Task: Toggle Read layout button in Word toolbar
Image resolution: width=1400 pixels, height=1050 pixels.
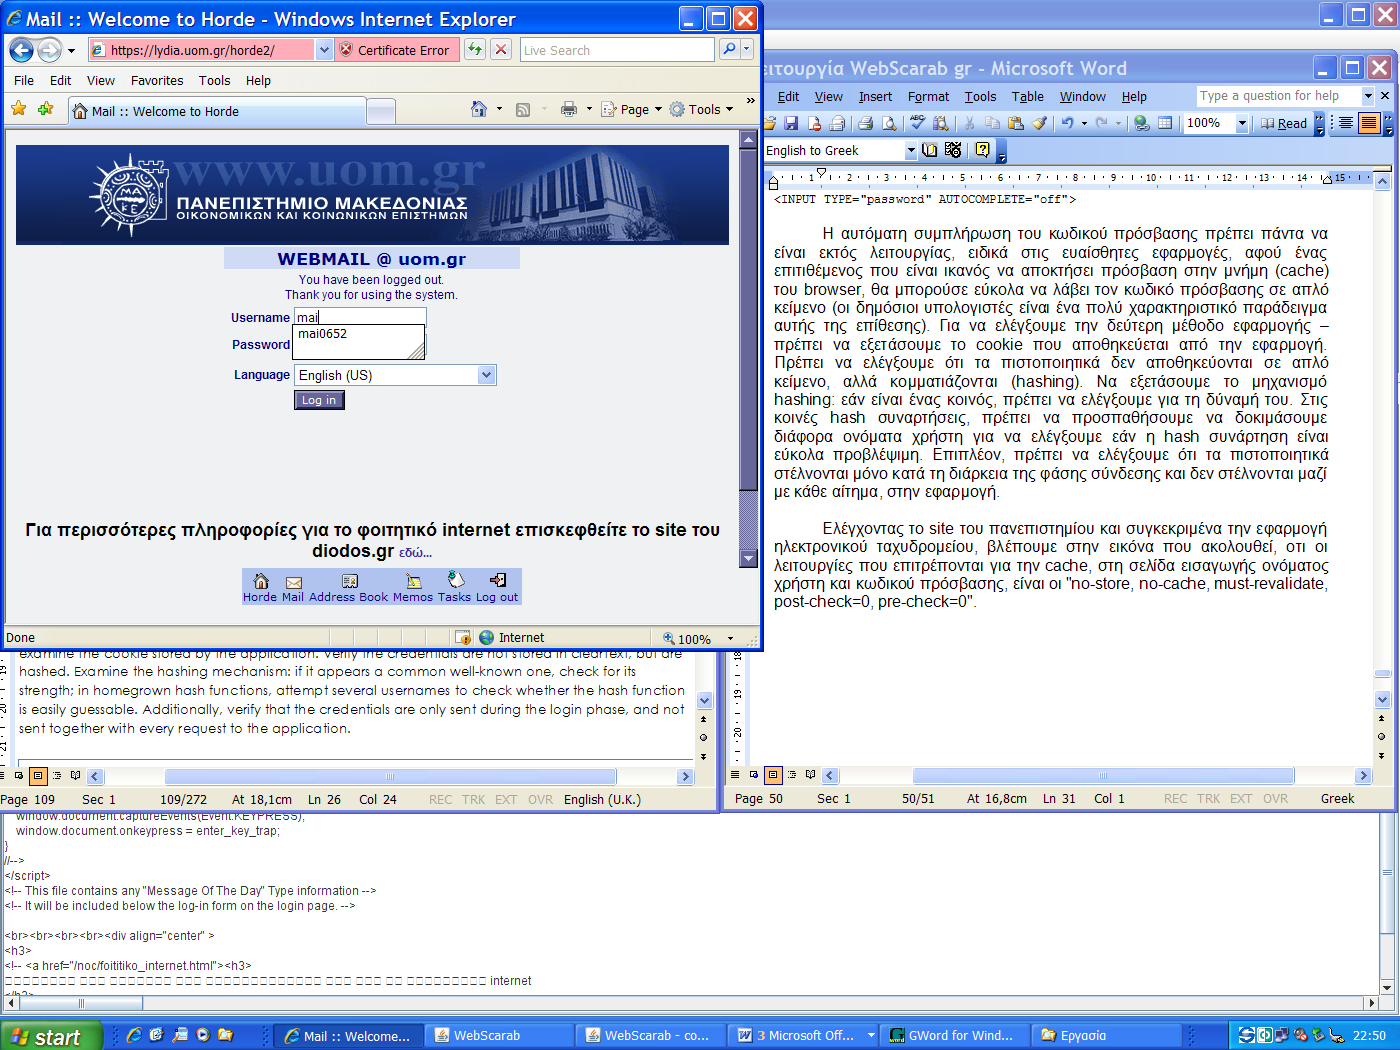Action: click(x=1284, y=123)
